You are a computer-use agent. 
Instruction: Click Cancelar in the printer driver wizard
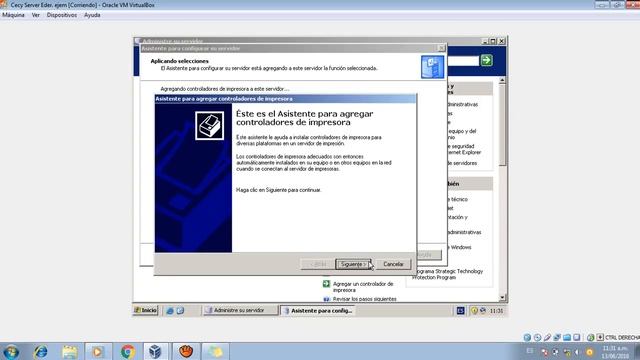393,264
